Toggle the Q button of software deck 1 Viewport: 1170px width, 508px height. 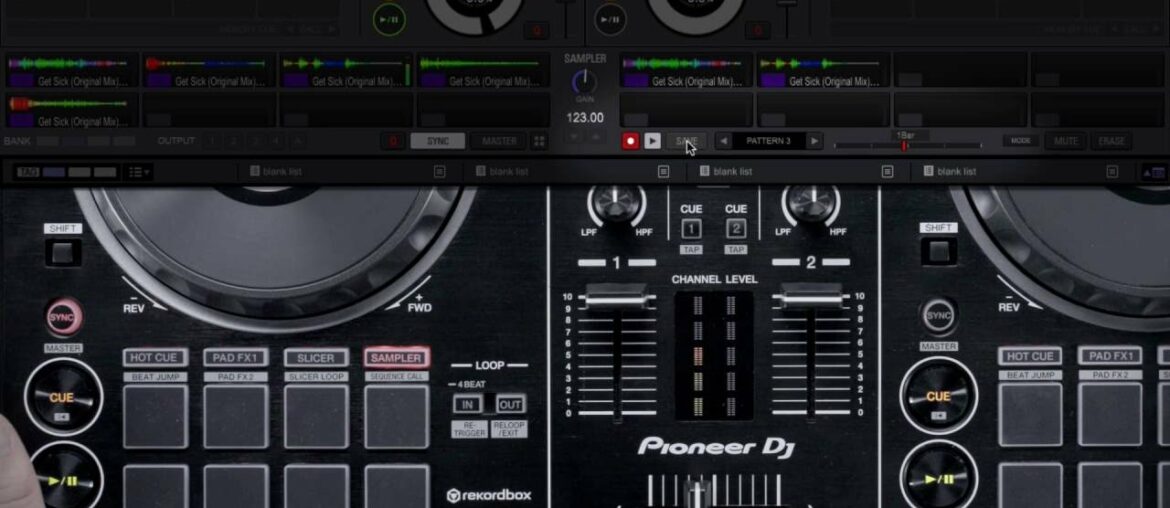(536, 31)
